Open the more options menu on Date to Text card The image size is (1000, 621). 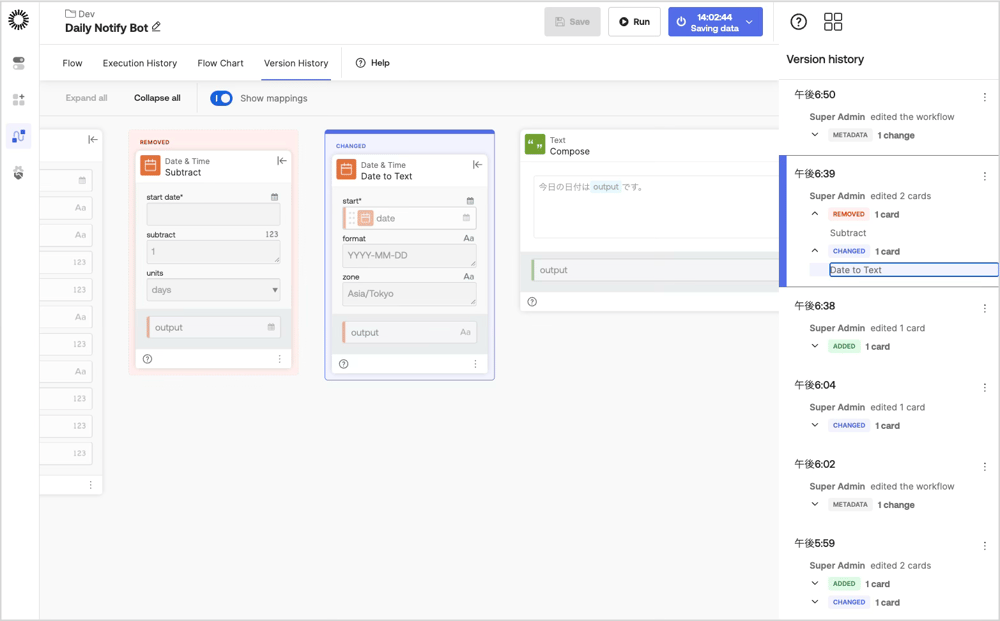coord(475,364)
